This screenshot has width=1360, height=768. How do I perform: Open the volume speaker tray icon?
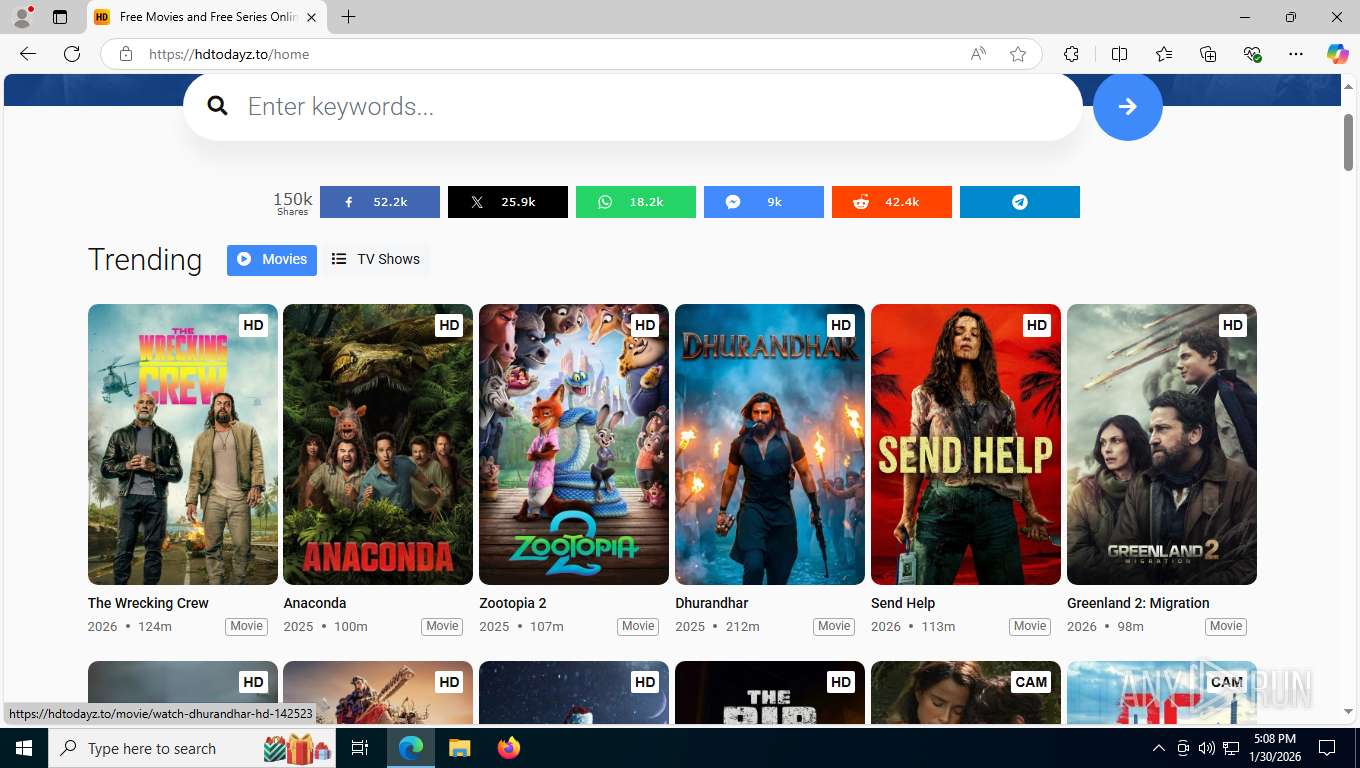[x=1206, y=748]
